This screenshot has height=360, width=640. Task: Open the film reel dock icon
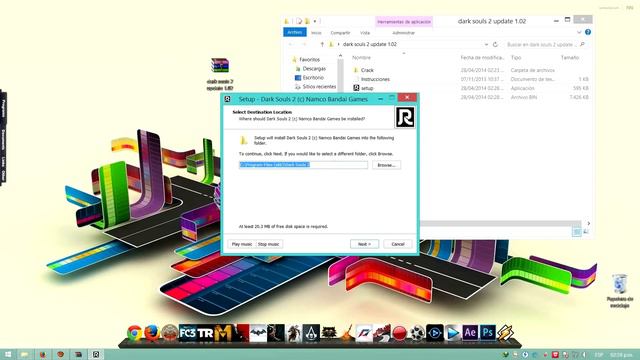pos(417,333)
